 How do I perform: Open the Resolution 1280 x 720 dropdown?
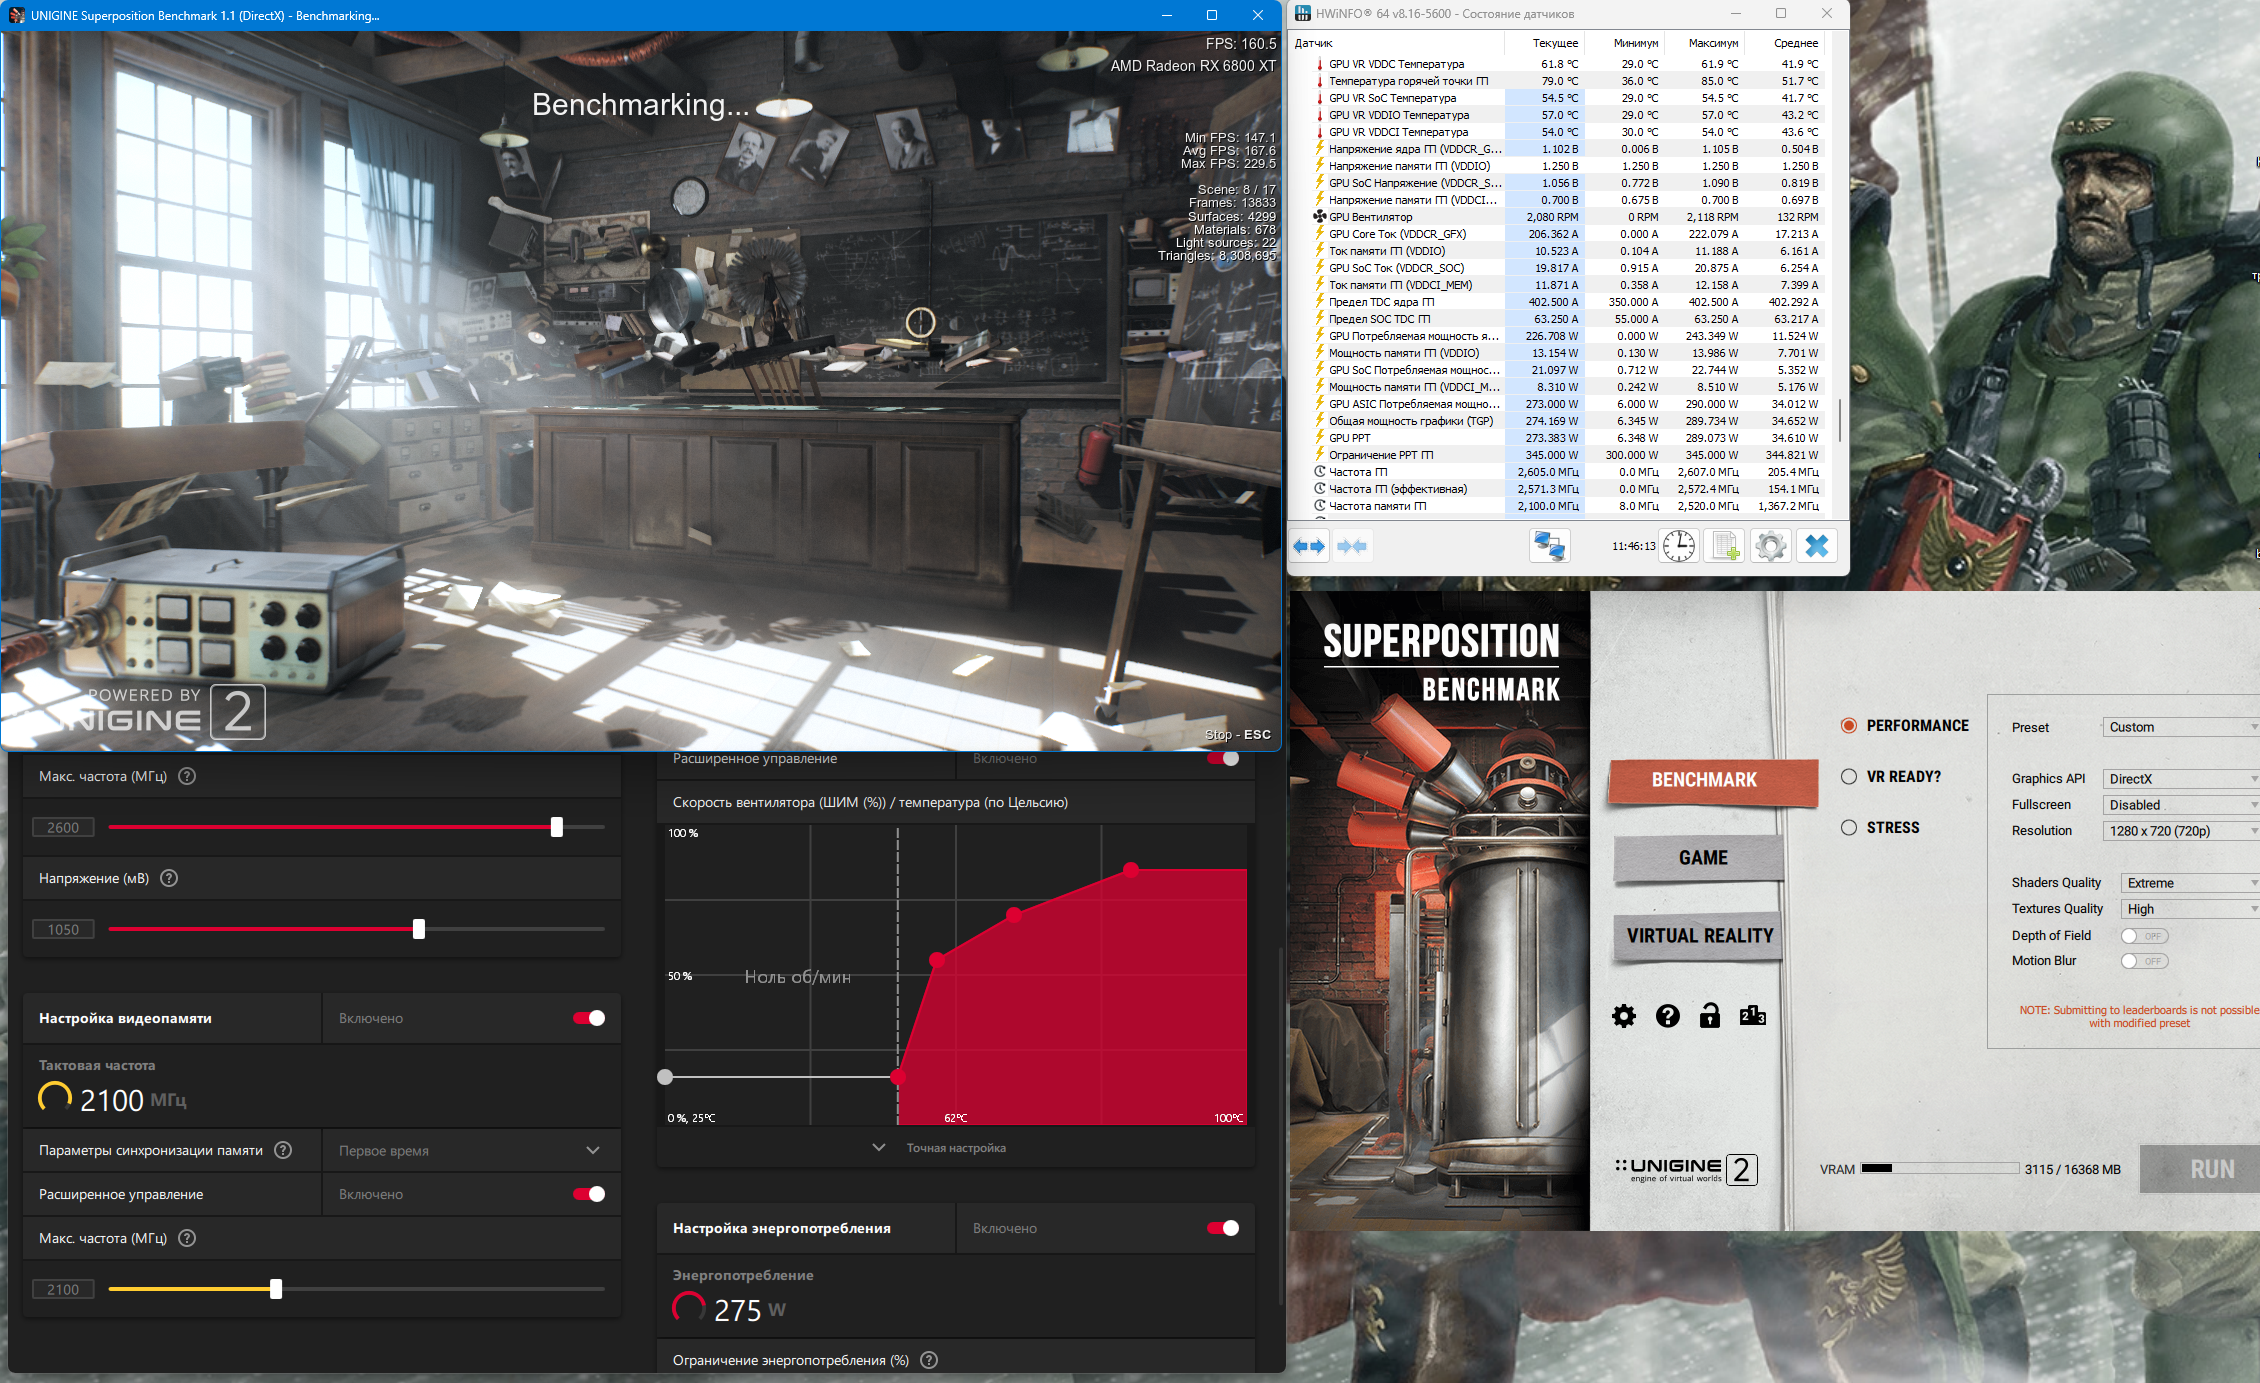point(2180,831)
